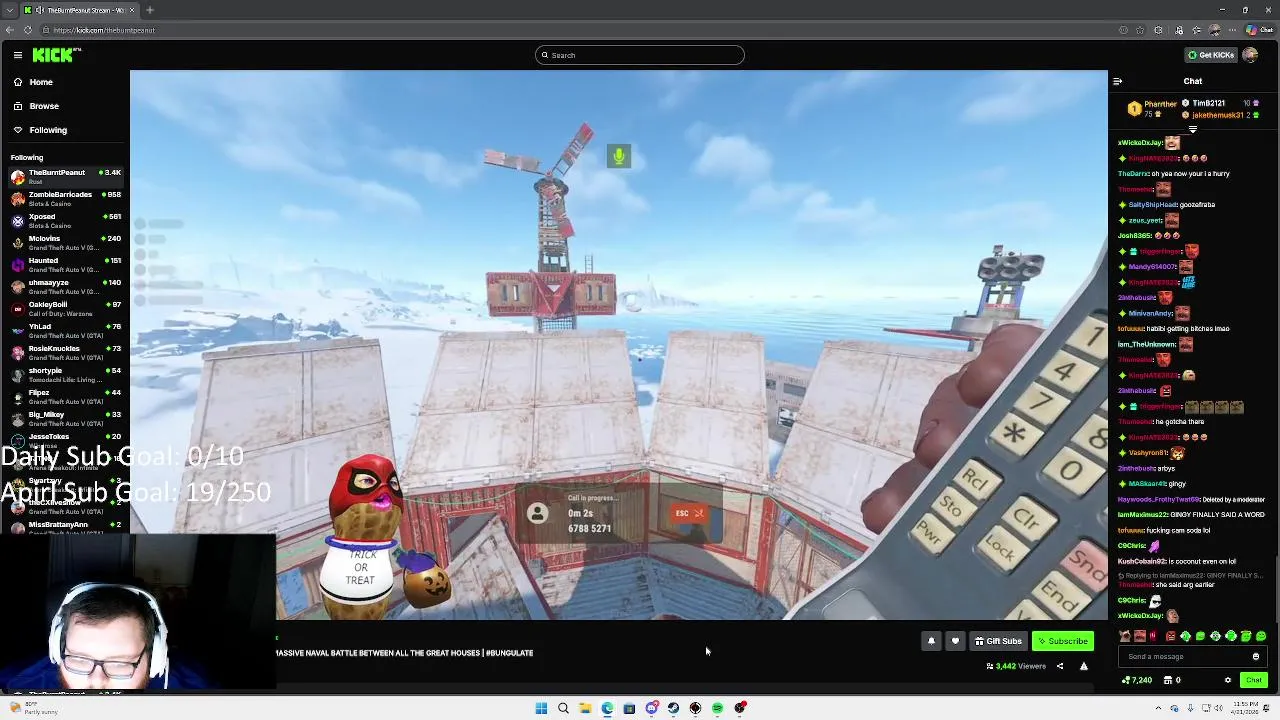This screenshot has width=1280, height=720.
Task: Open ZombieBarricades channel in Following list
Action: point(65,198)
